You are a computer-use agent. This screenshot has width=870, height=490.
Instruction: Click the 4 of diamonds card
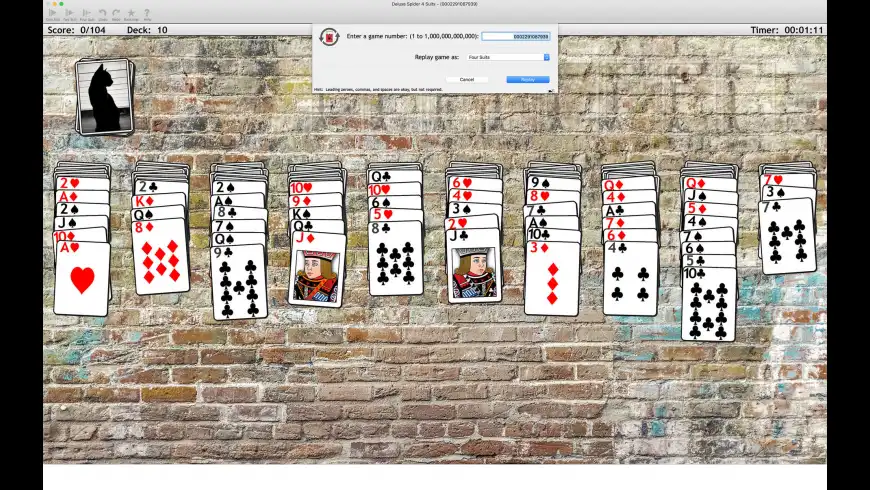pyautogui.click(x=630, y=196)
